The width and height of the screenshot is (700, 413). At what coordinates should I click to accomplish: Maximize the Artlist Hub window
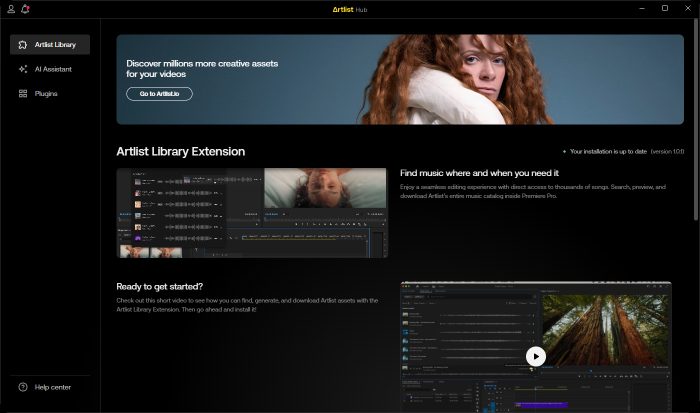pyautogui.click(x=665, y=8)
